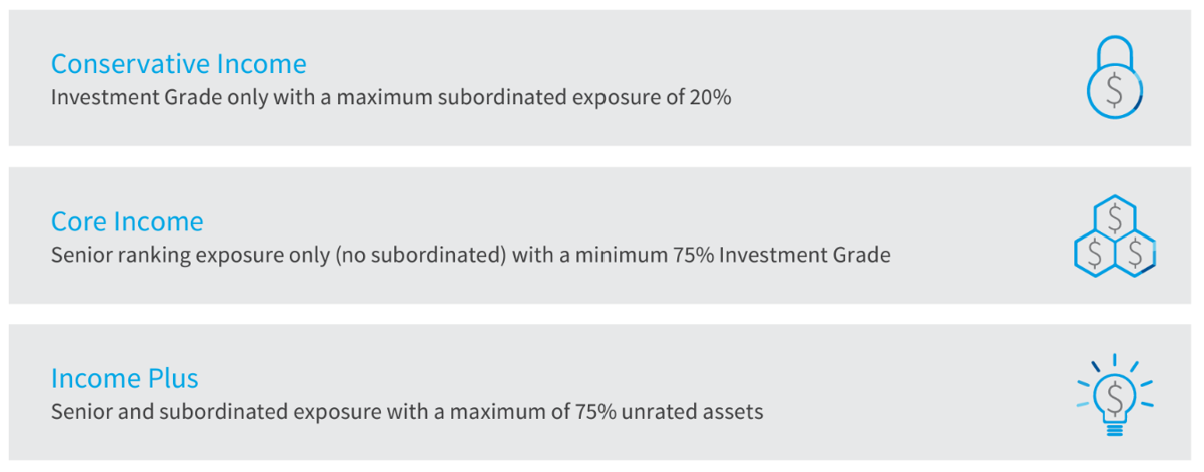The height and width of the screenshot is (472, 1204).
Task: Open the Conservative Income heading
Action: point(178,64)
